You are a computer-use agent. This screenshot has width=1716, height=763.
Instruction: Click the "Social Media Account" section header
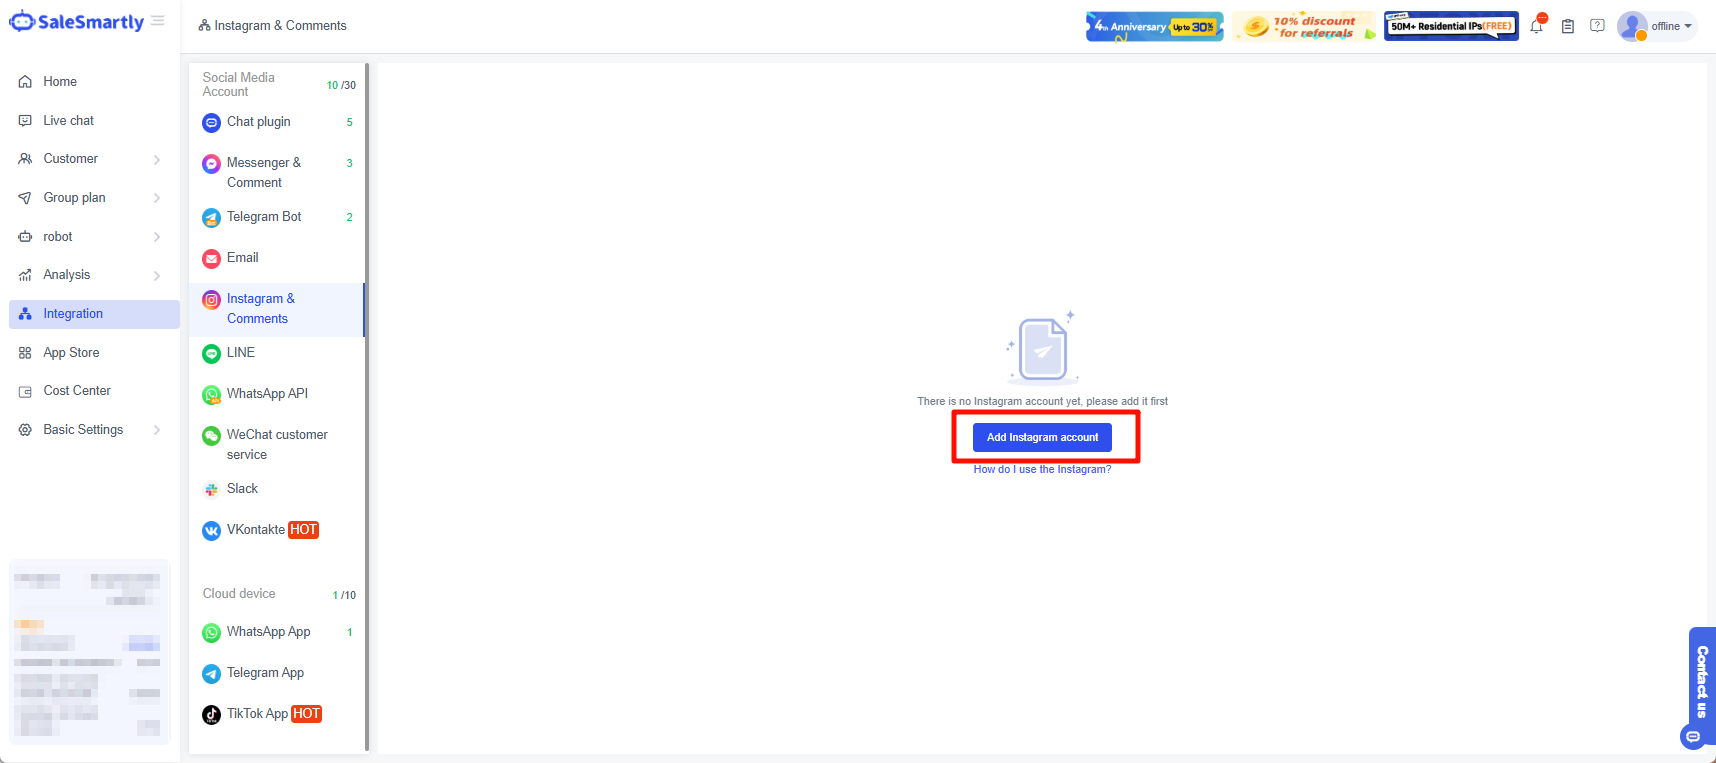coord(238,85)
